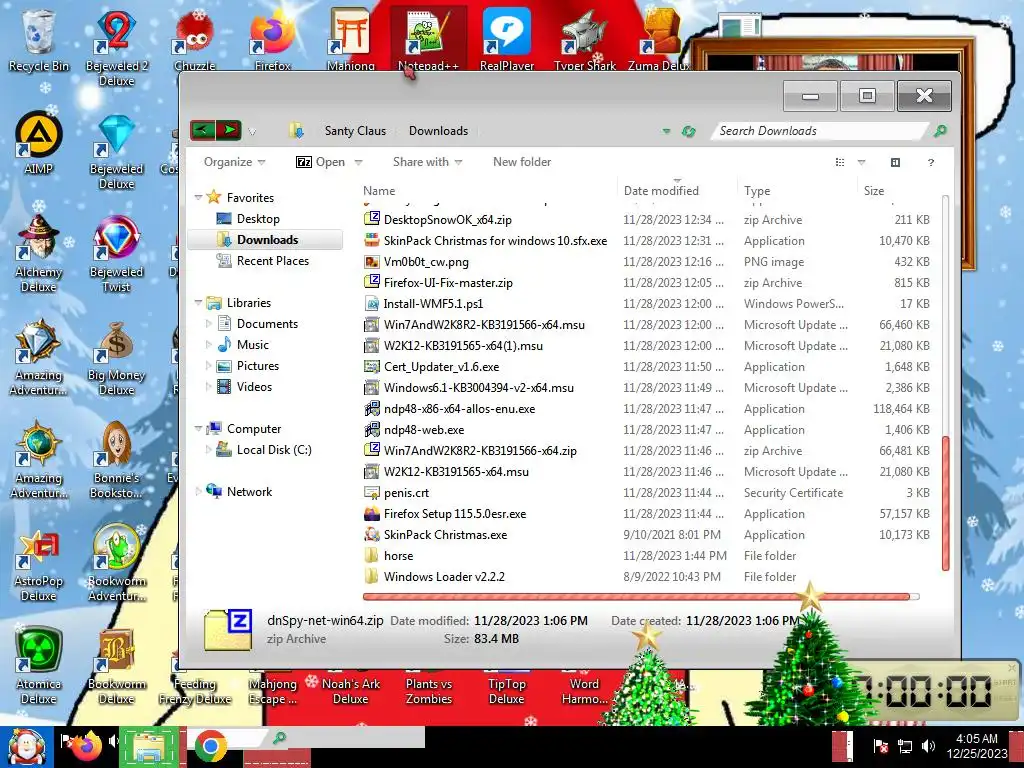Launch Bookworm Deluxe shortcut
Image resolution: width=1024 pixels, height=768 pixels.
116,666
